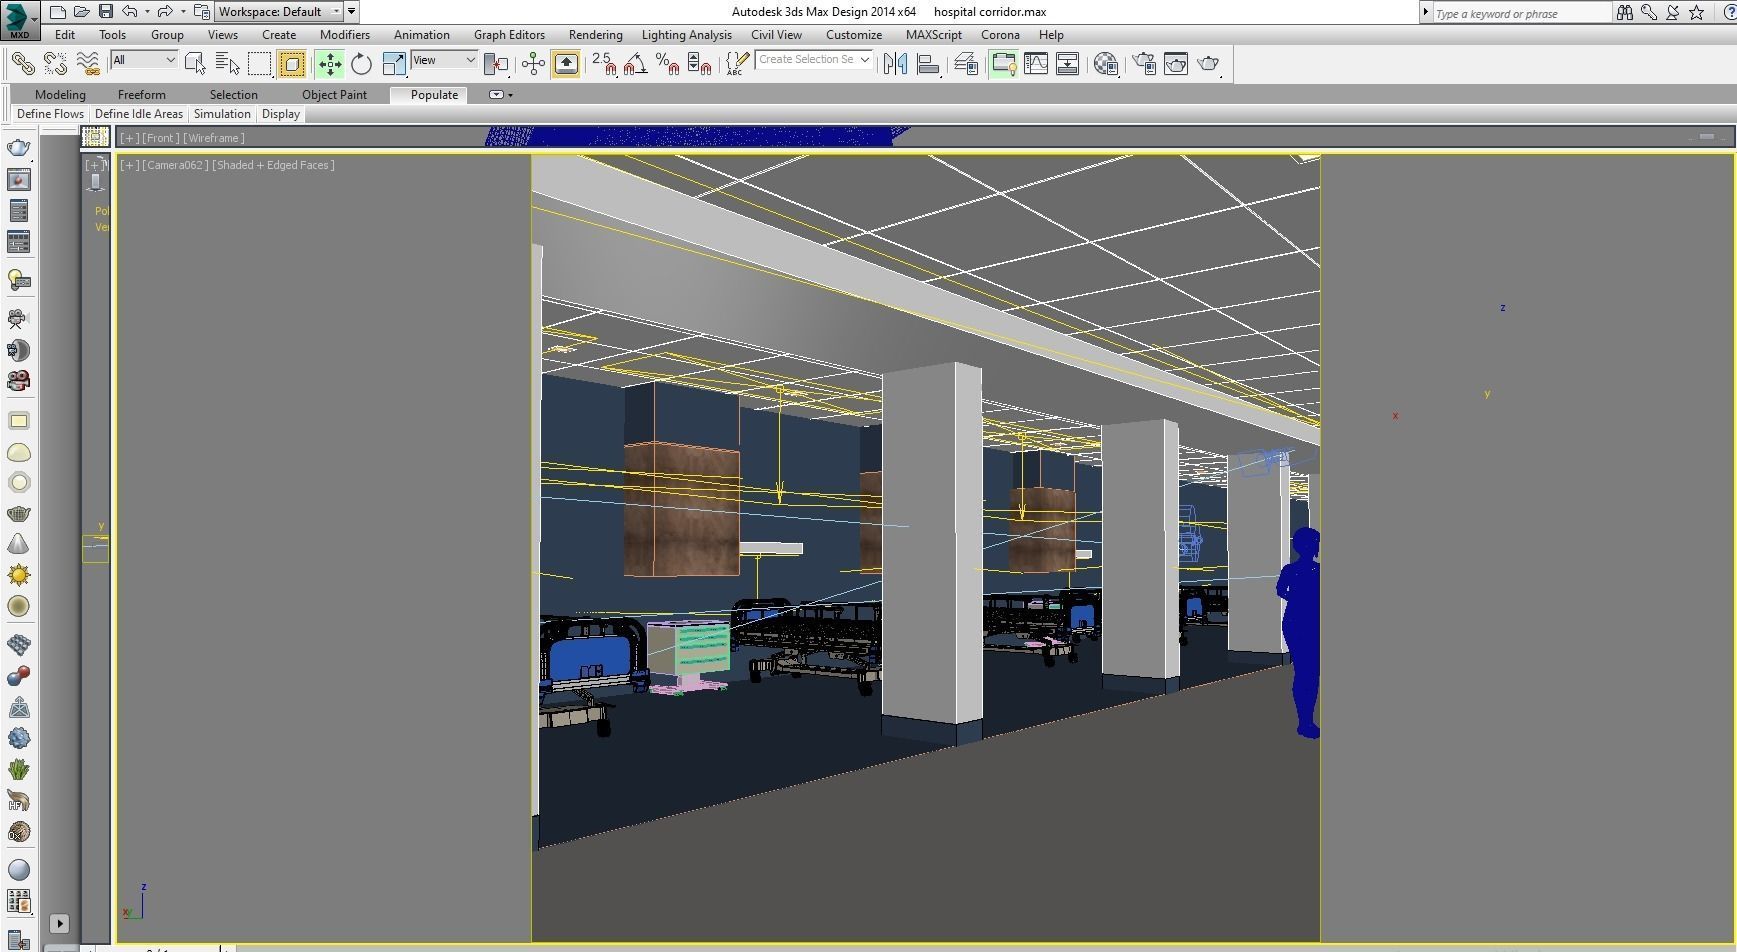Toggle Spinner Snap
This screenshot has width=1737, height=952.
(700, 64)
